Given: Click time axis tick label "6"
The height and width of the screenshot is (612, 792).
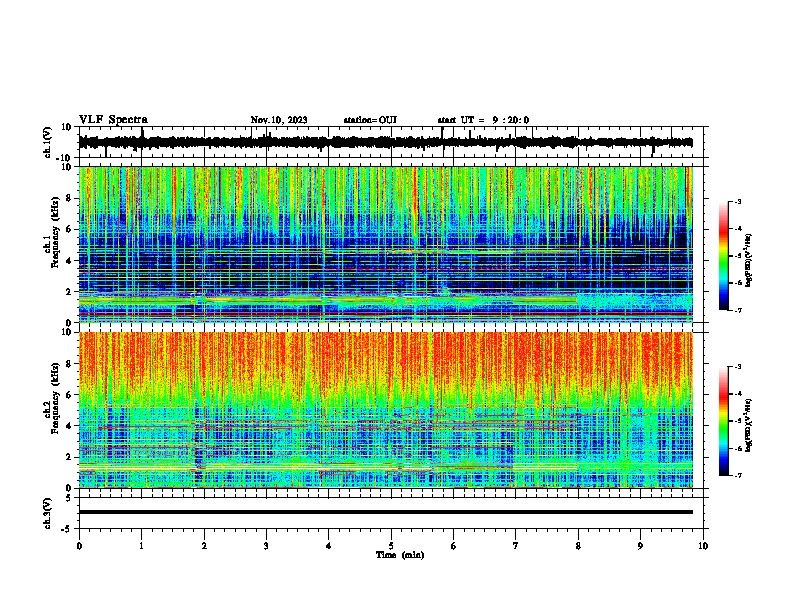Looking at the screenshot, I should (454, 546).
